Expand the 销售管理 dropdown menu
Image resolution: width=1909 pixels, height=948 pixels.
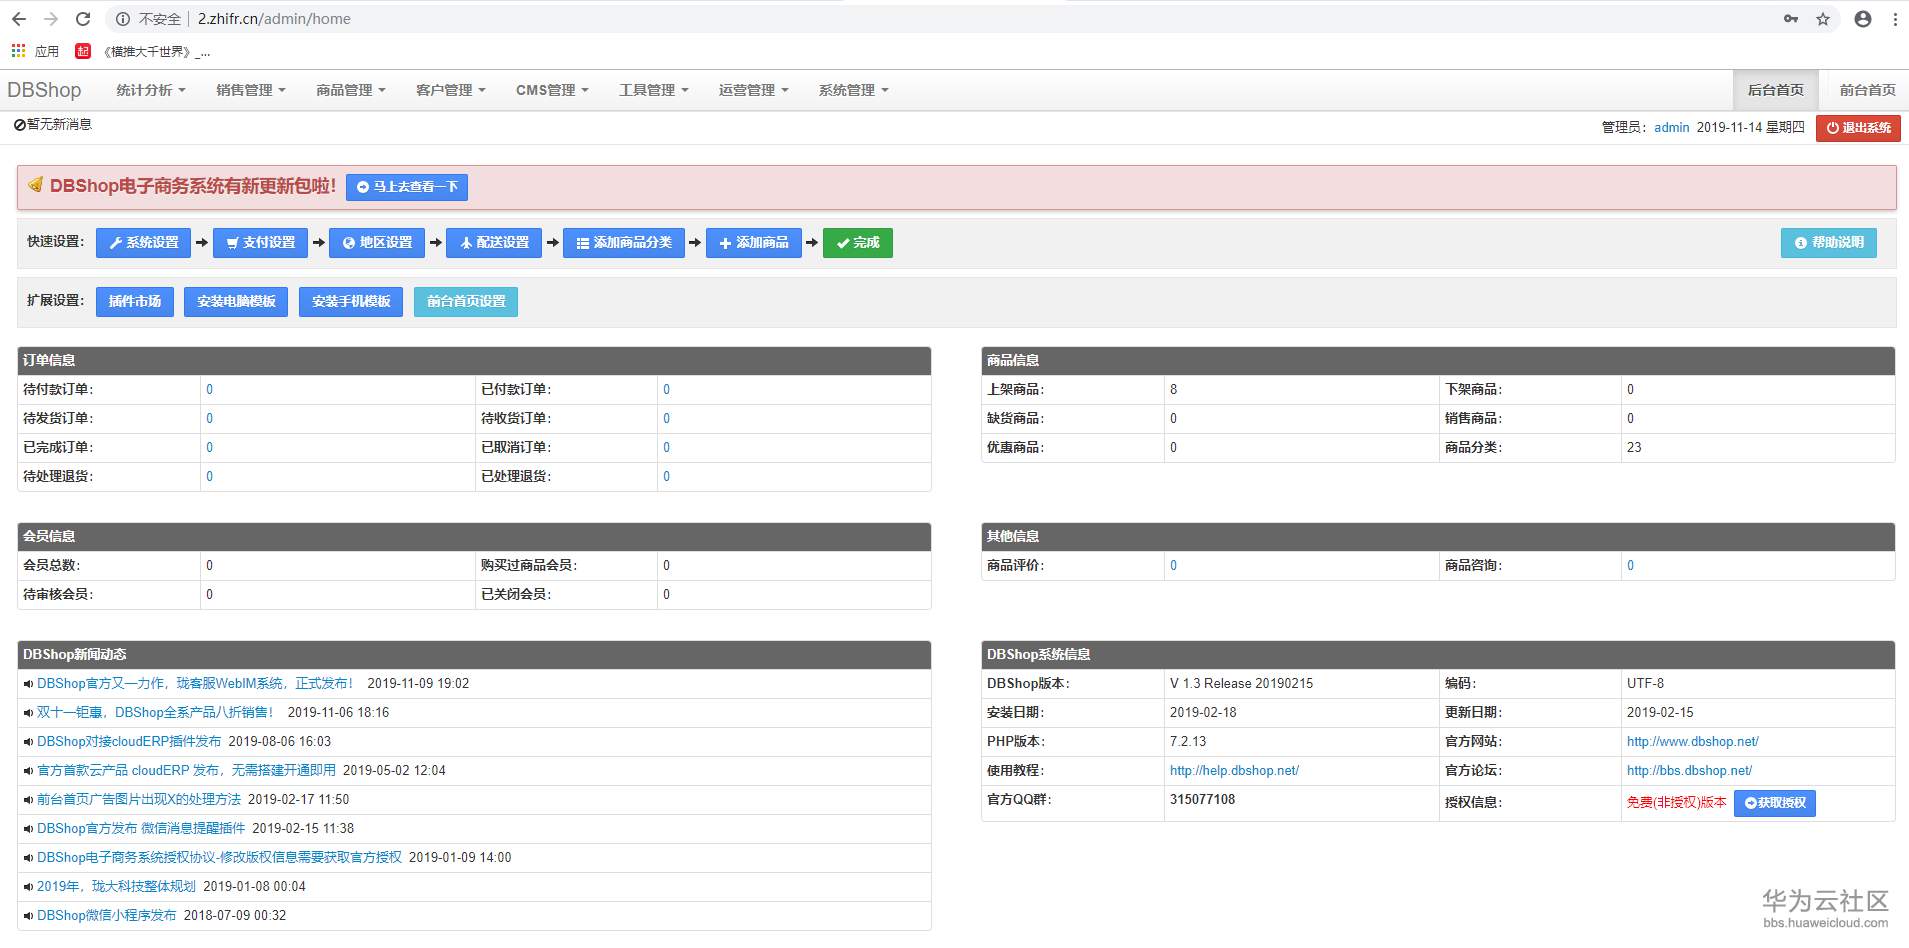coord(251,90)
